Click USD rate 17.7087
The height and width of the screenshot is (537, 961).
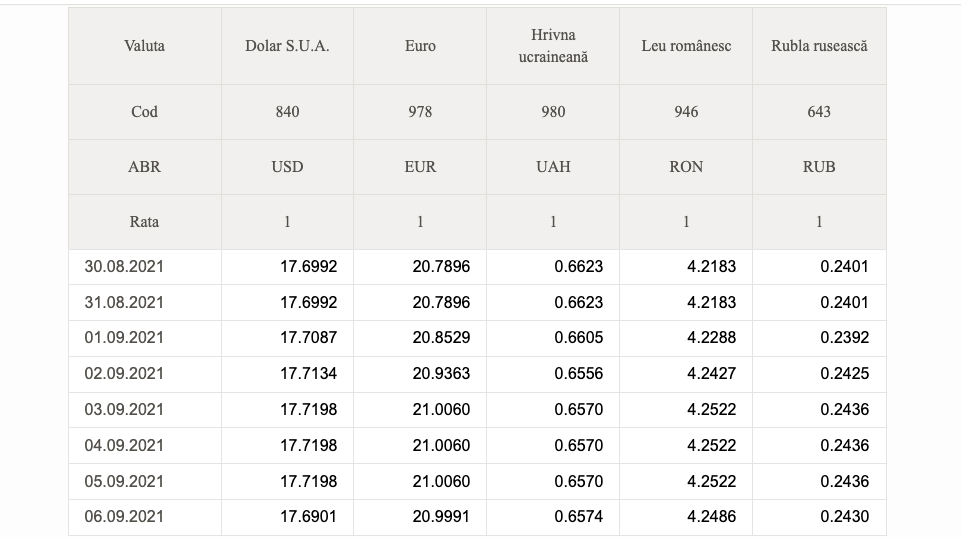[308, 338]
